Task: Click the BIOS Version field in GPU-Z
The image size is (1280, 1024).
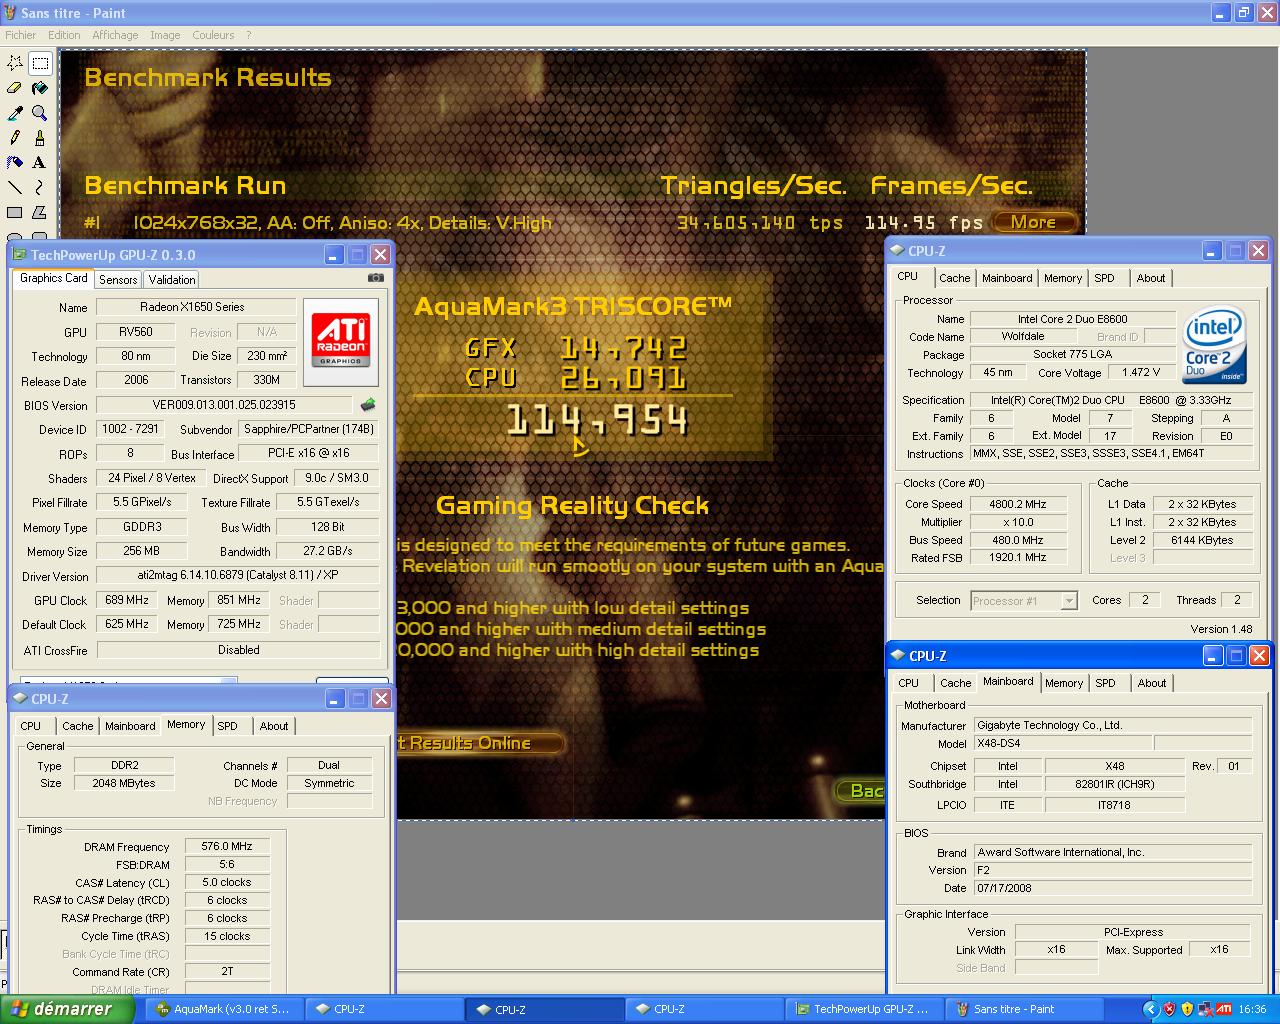Action: 224,405
